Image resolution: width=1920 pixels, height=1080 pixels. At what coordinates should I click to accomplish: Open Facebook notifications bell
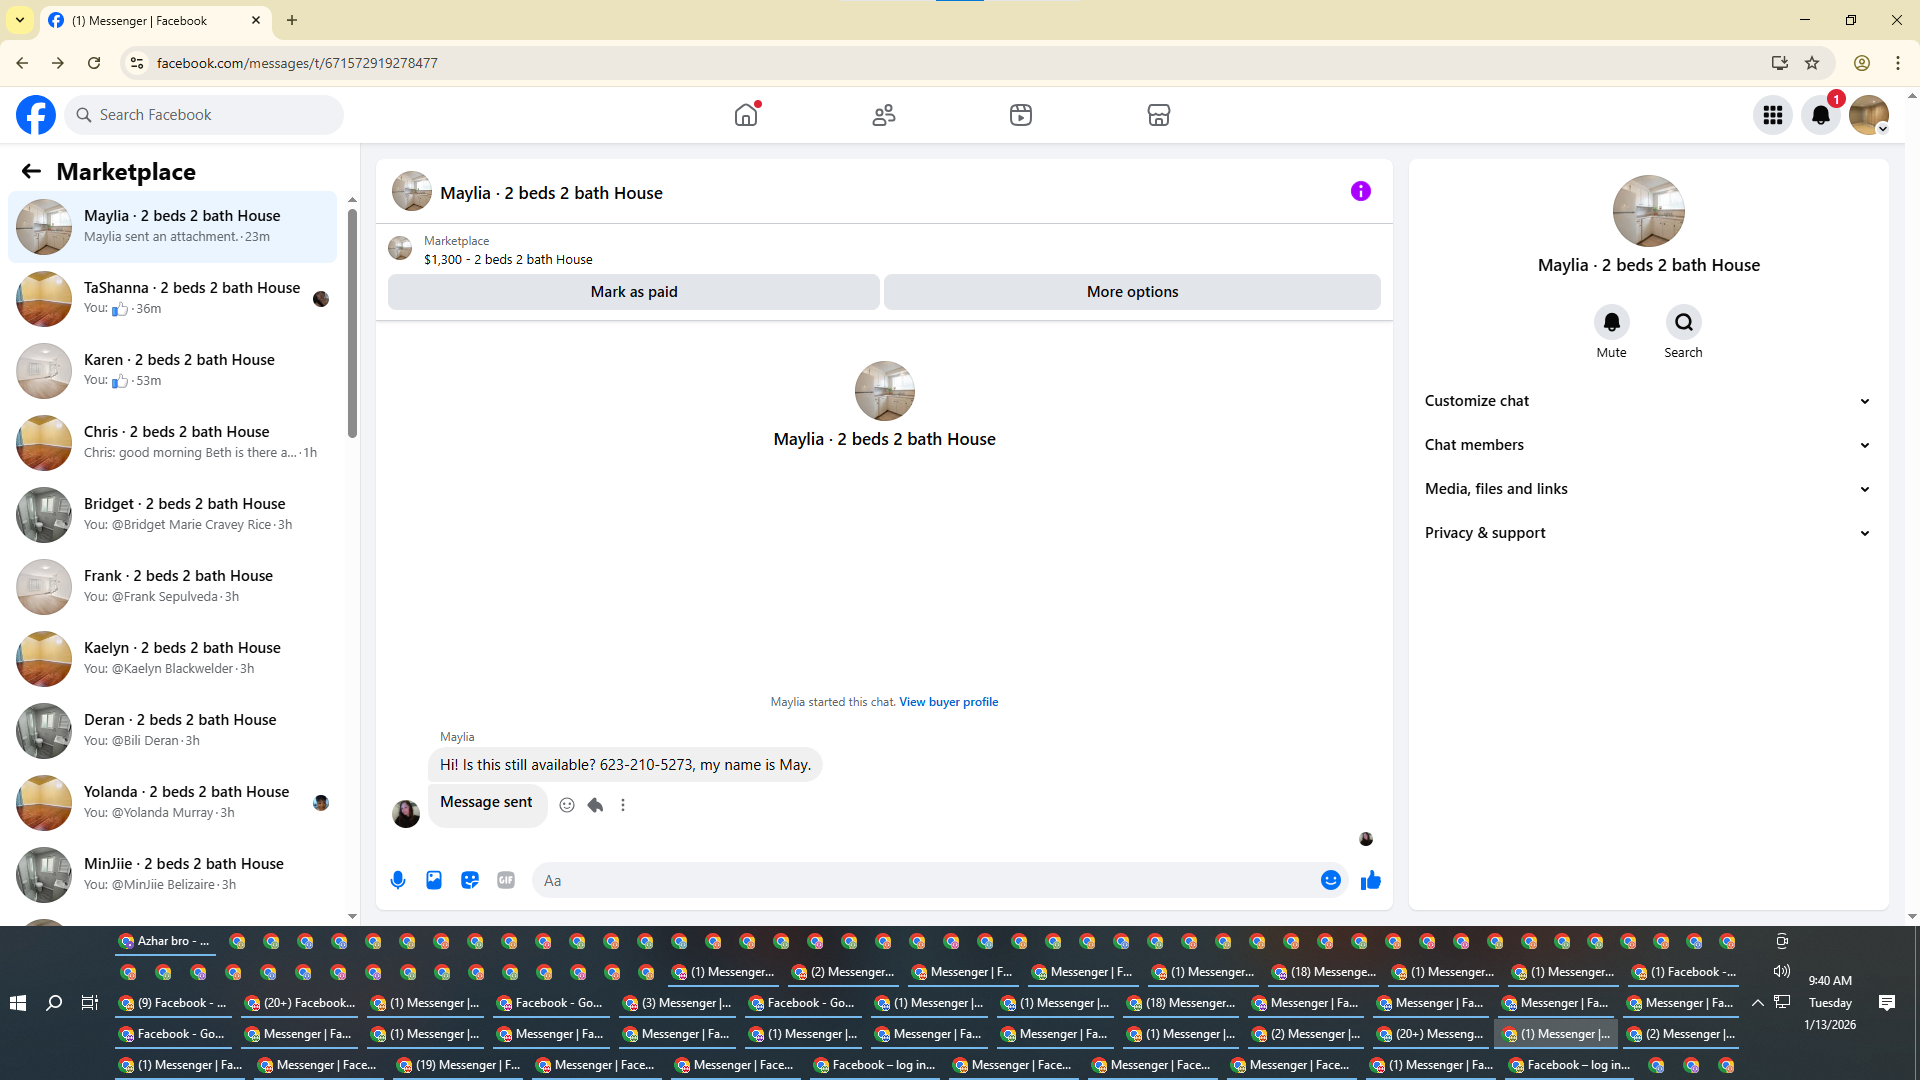tap(1820, 115)
